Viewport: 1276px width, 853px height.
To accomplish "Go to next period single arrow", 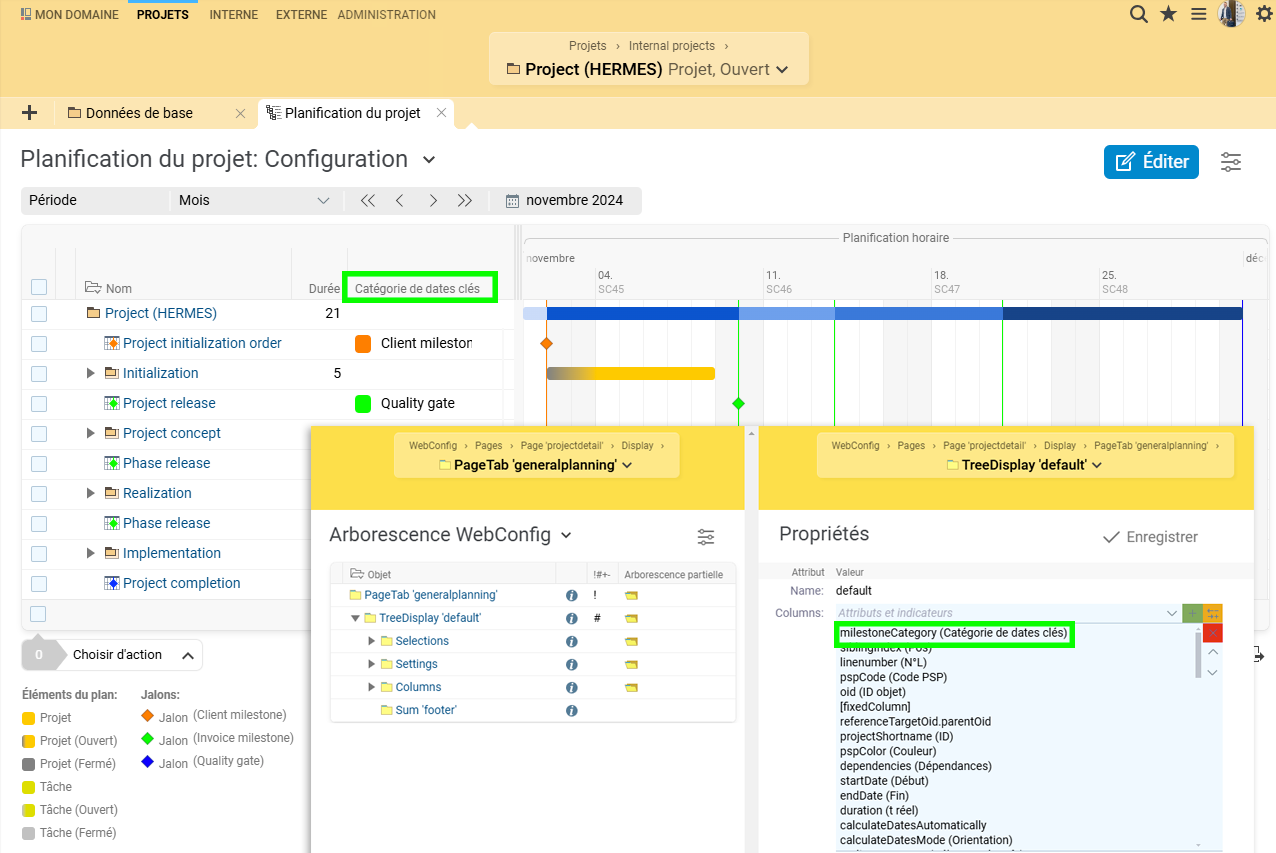I will pos(433,200).
